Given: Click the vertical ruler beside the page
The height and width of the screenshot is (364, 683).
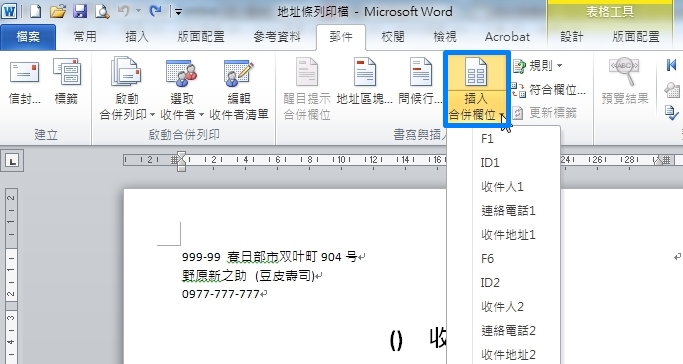Looking at the screenshot, I should pos(12,276).
